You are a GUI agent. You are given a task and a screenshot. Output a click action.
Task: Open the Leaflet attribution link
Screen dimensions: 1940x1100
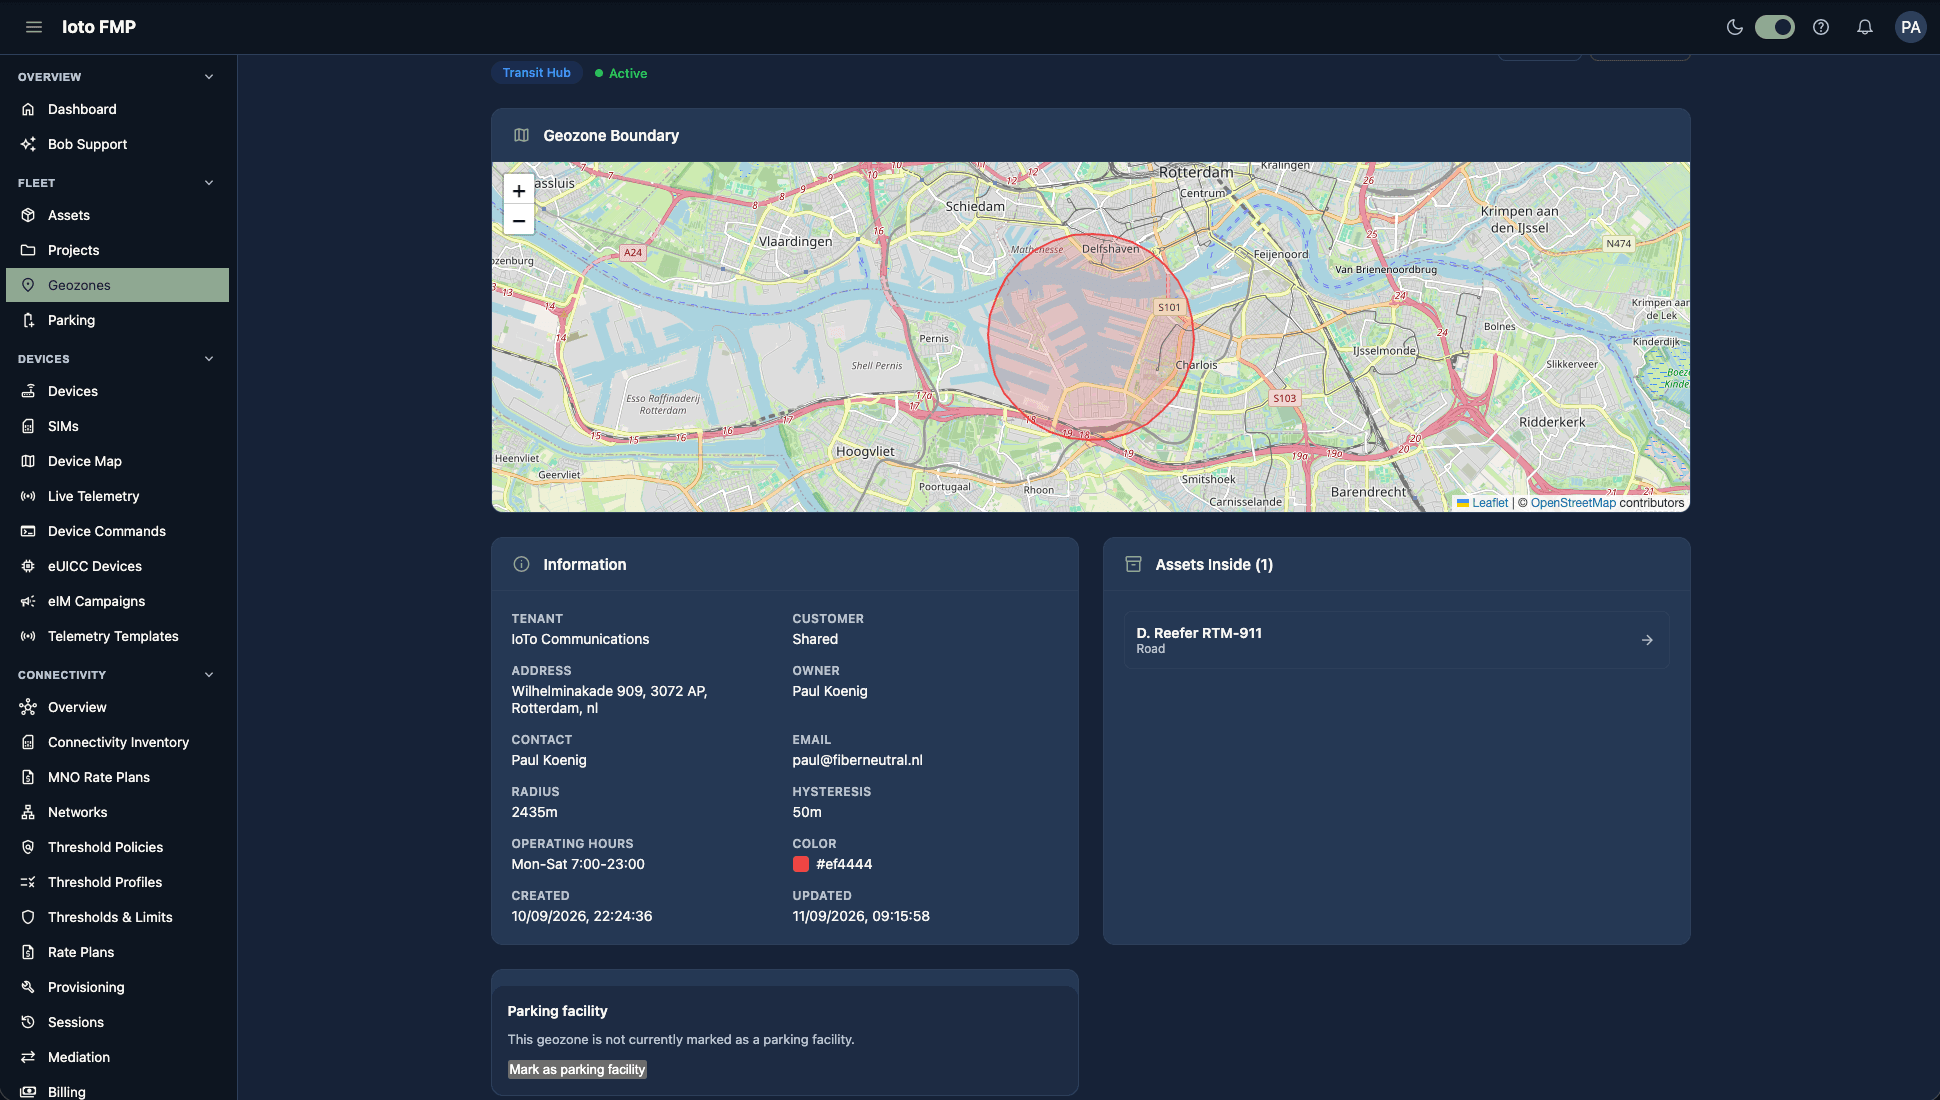coord(1489,503)
